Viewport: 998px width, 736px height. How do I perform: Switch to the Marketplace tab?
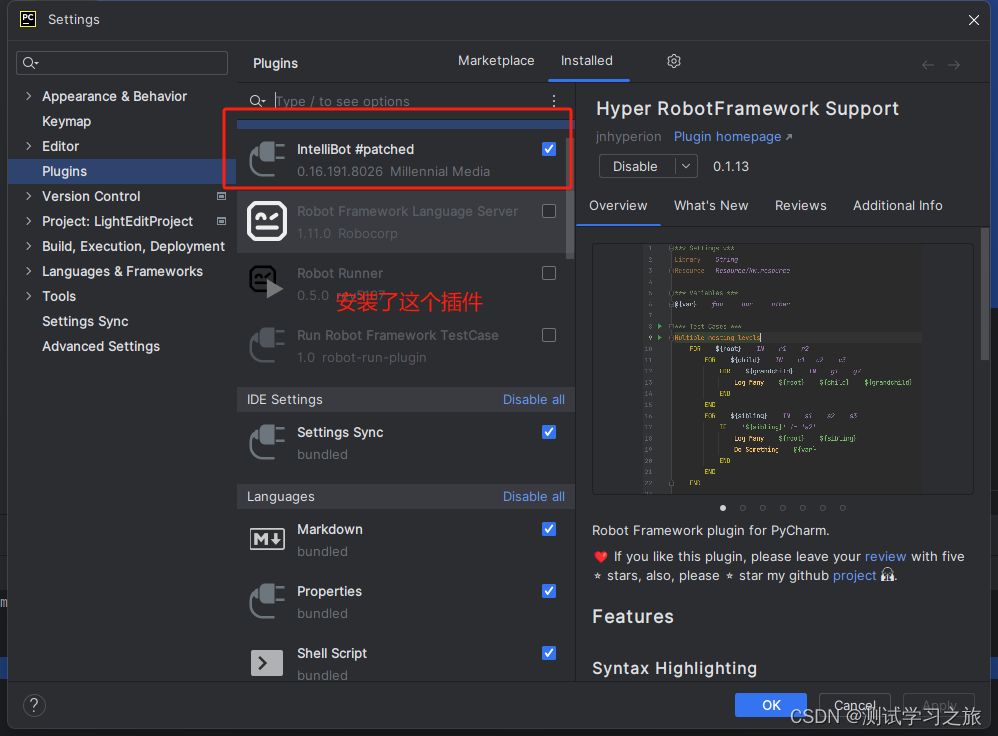coord(496,60)
